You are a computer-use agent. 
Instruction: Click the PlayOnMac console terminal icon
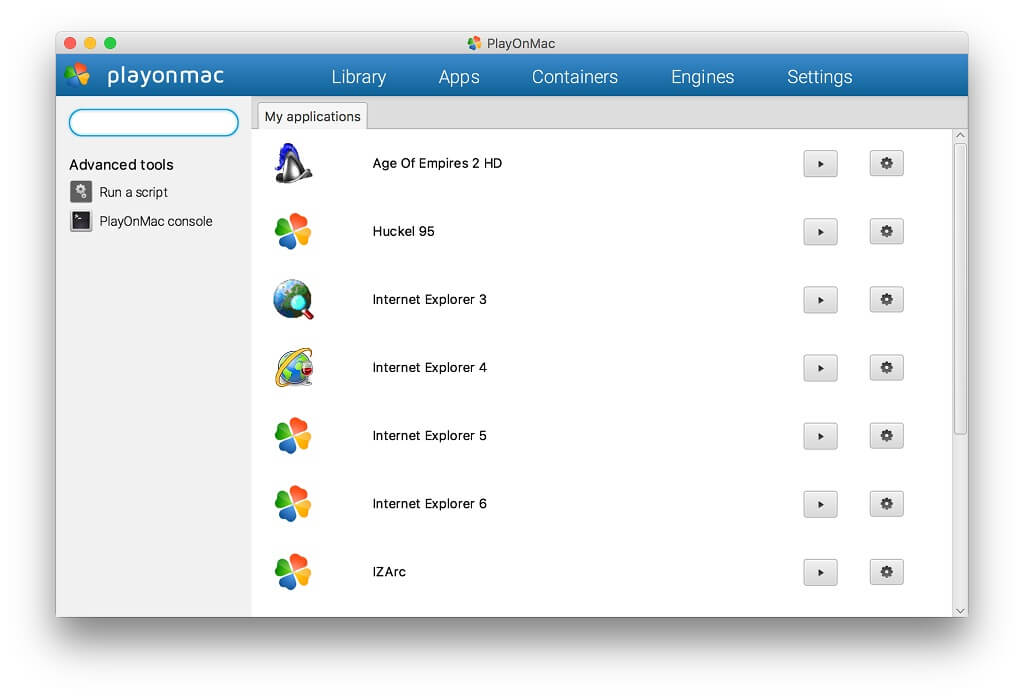pyautogui.click(x=81, y=221)
